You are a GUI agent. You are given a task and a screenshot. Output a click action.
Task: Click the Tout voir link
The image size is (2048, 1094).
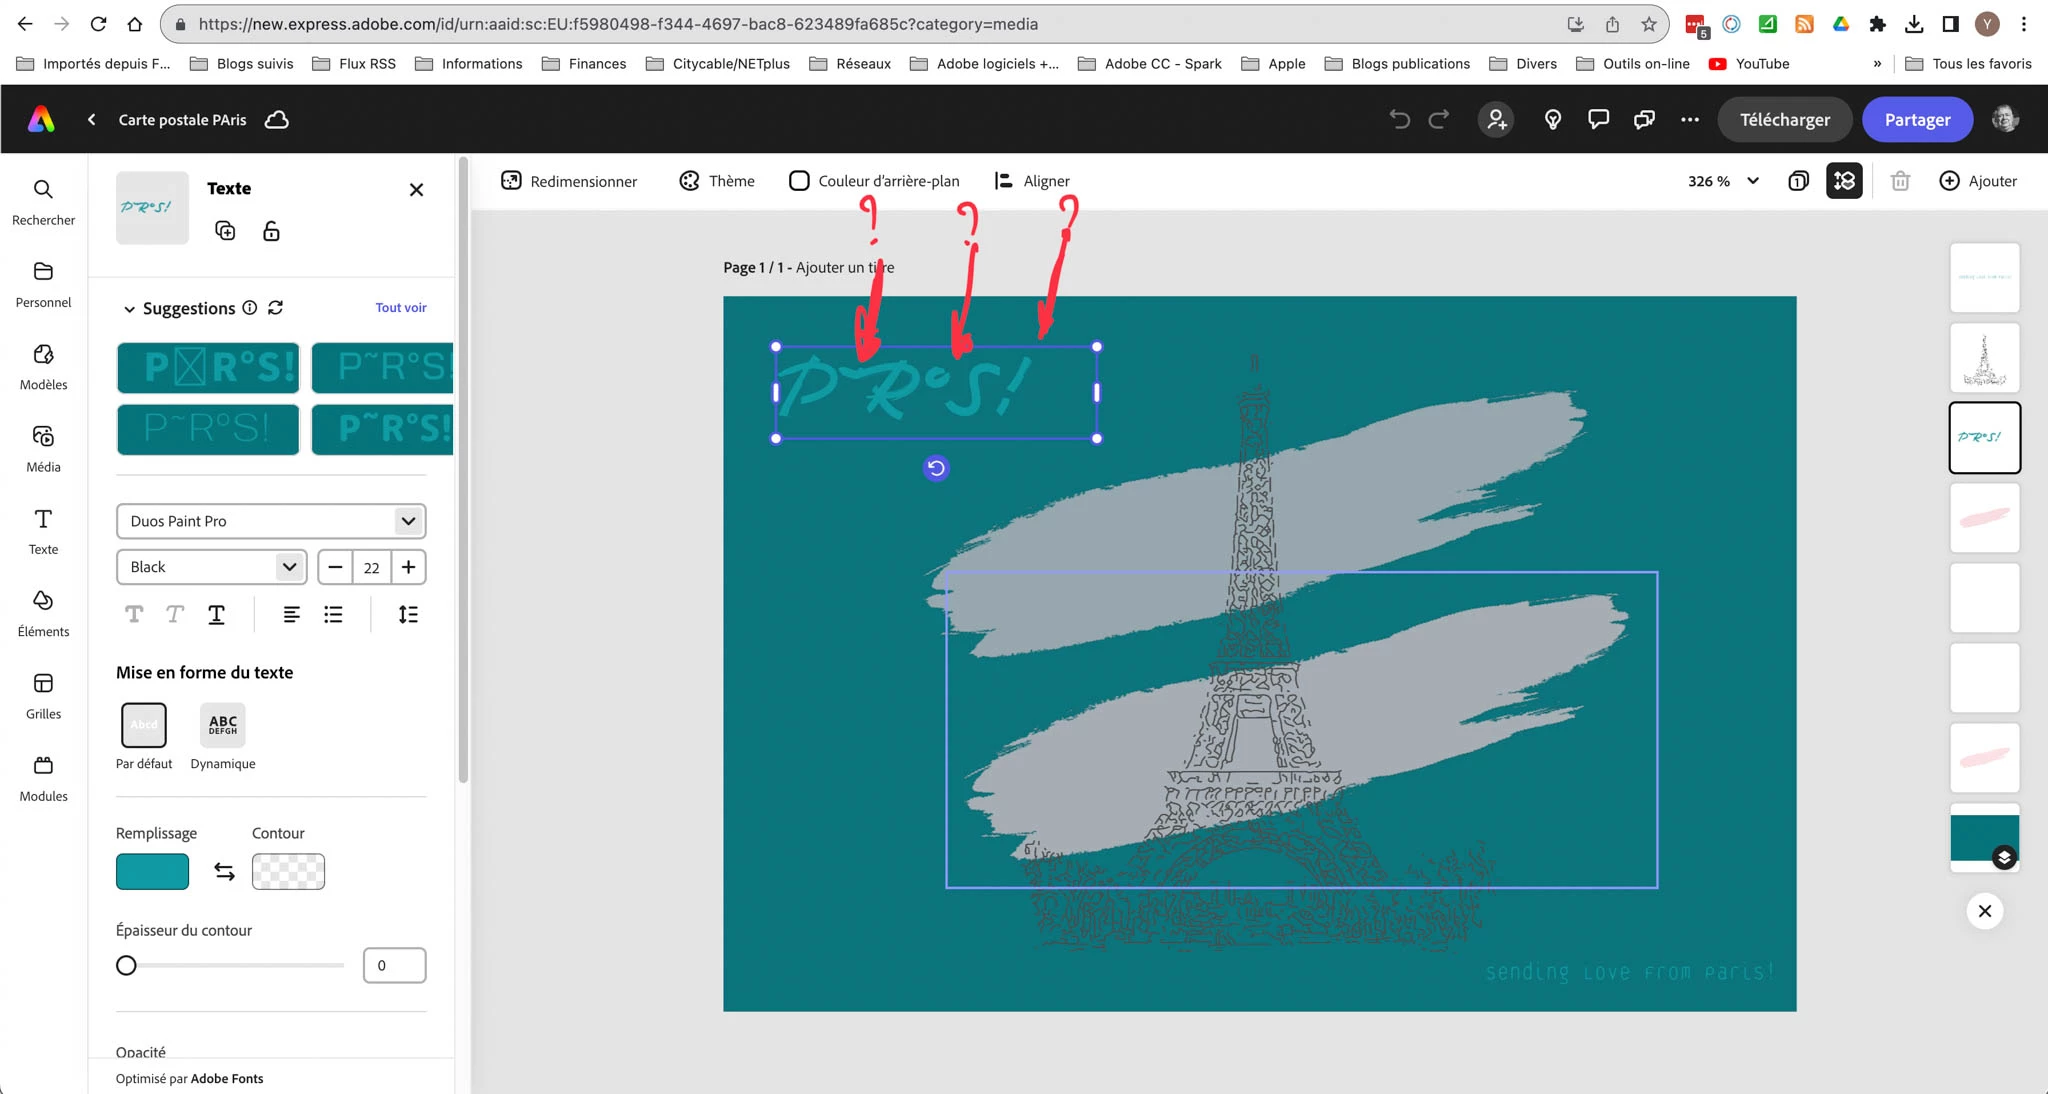point(401,308)
